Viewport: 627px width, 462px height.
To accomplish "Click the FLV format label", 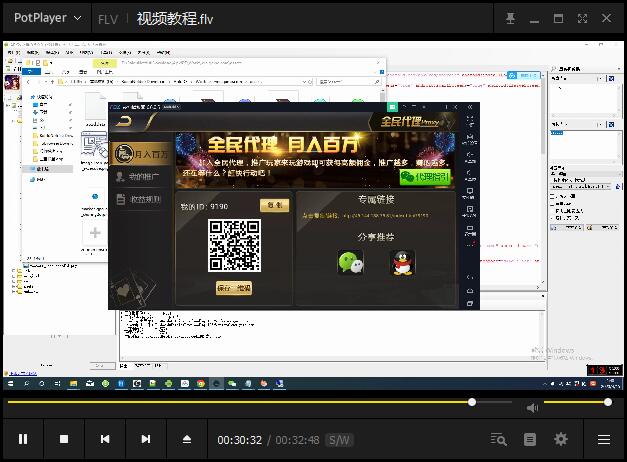I will click(x=108, y=19).
